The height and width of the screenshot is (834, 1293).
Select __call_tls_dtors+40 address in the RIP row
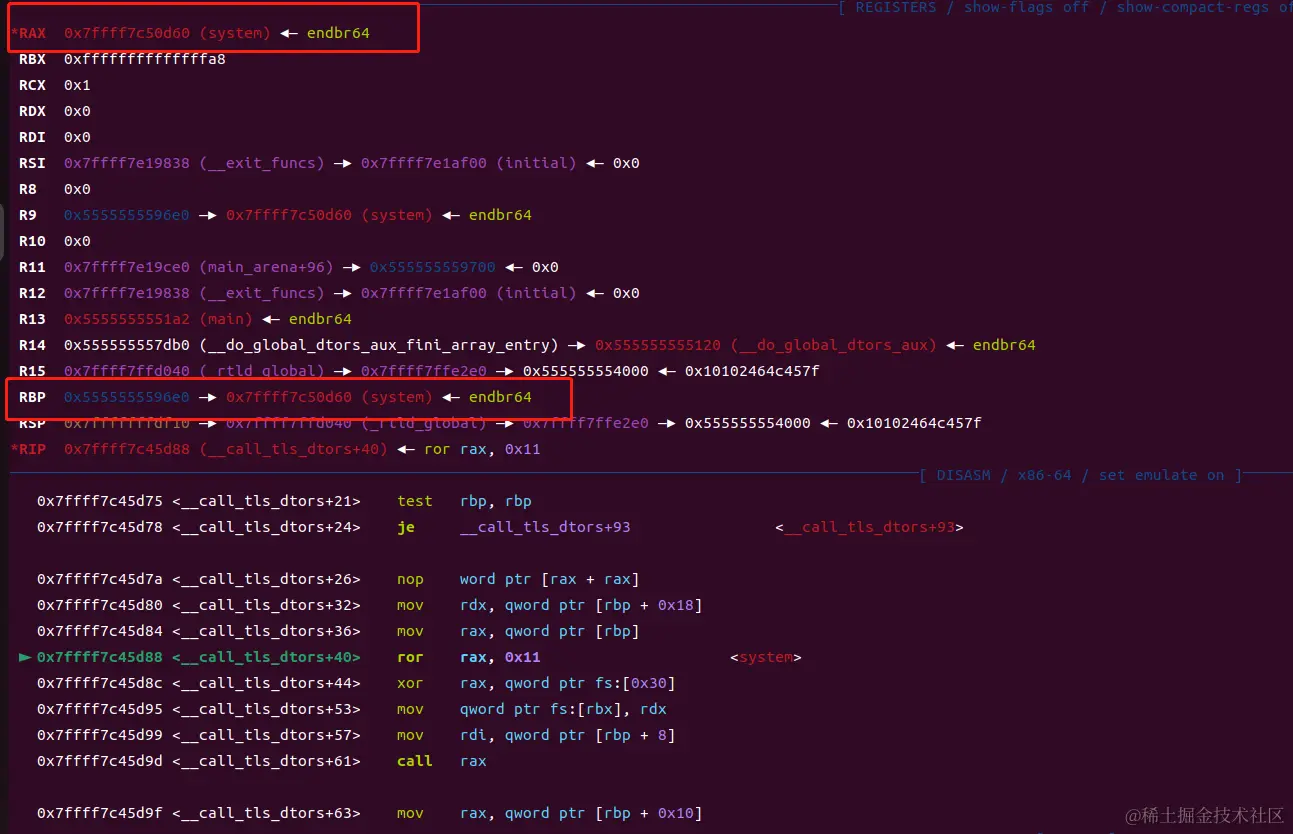226,449
